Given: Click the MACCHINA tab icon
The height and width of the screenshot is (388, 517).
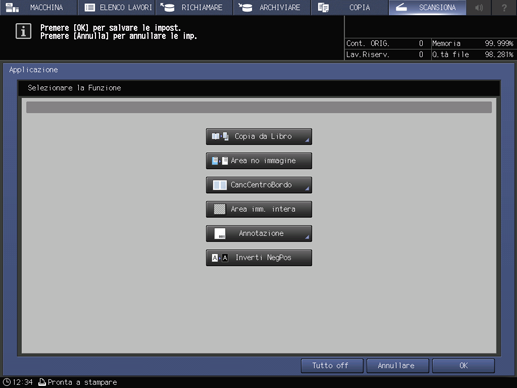Looking at the screenshot, I should point(12,7).
